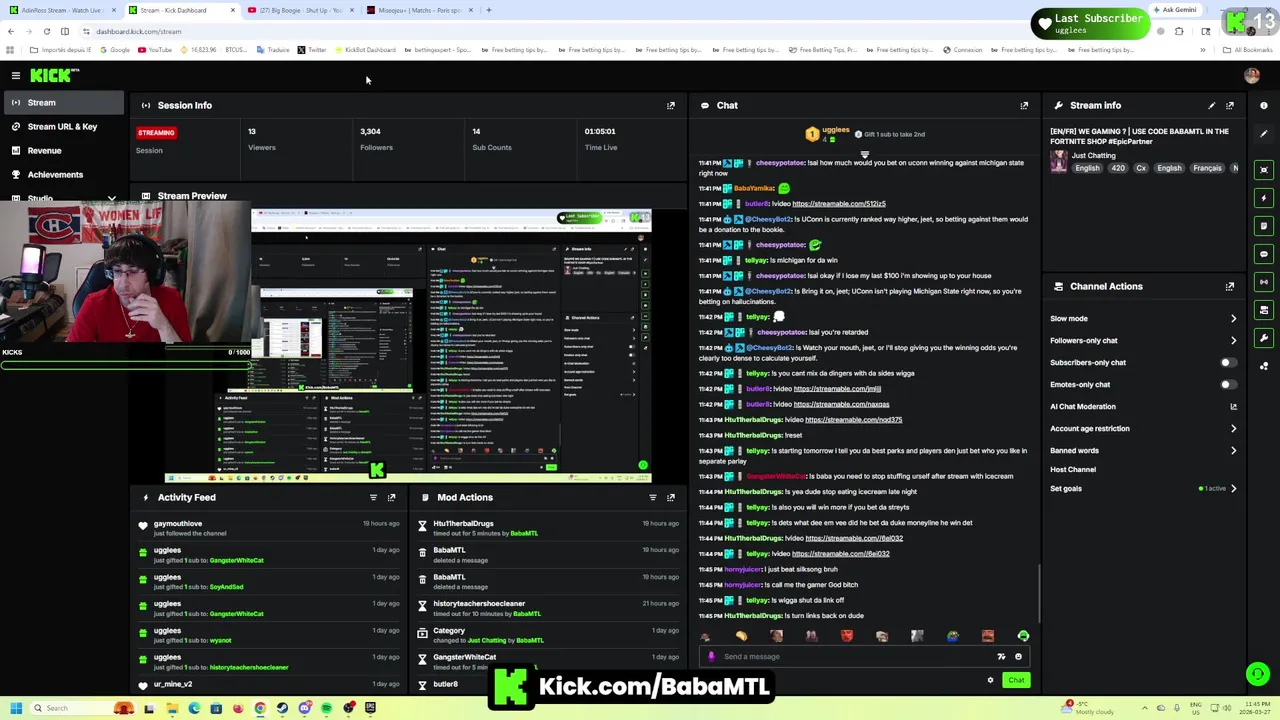Click the green headset emote at end of emote bar

[1023, 636]
